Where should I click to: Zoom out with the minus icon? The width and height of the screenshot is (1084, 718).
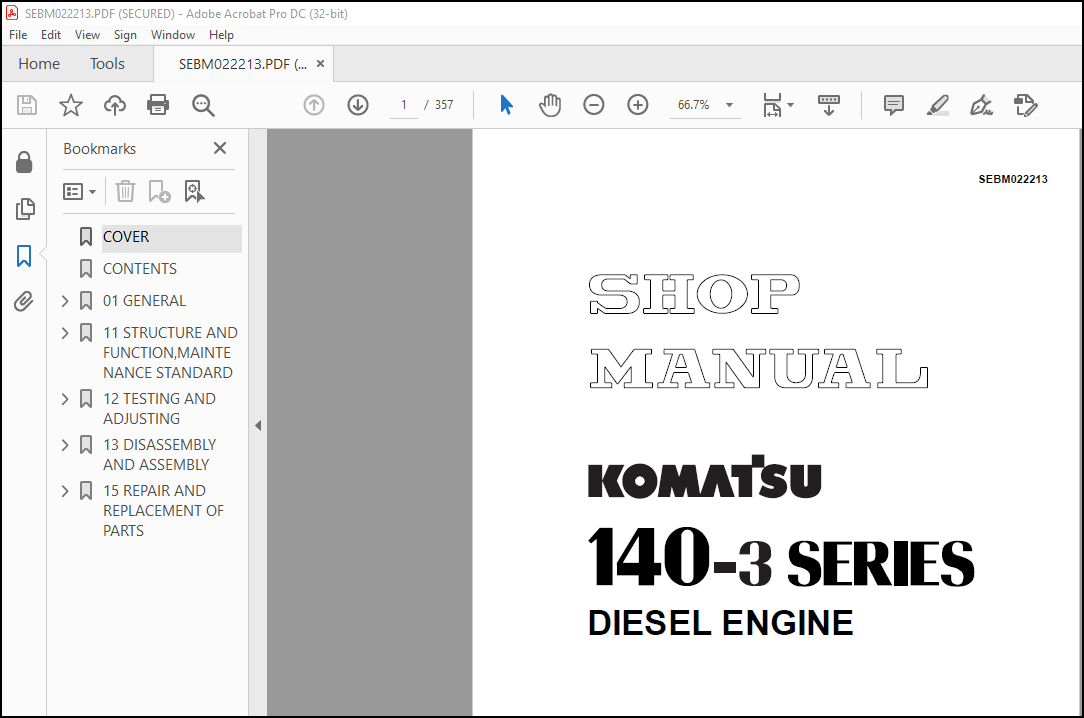594,105
